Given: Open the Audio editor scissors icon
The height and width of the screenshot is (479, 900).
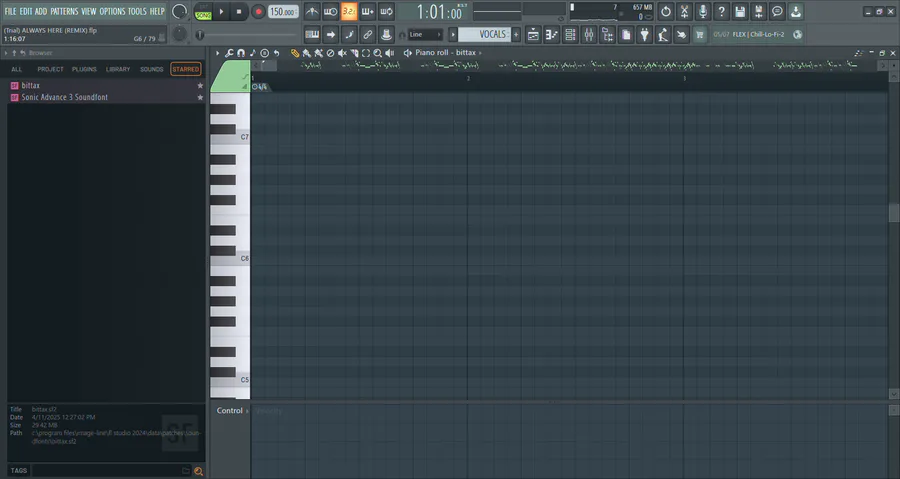Looking at the screenshot, I should point(684,11).
